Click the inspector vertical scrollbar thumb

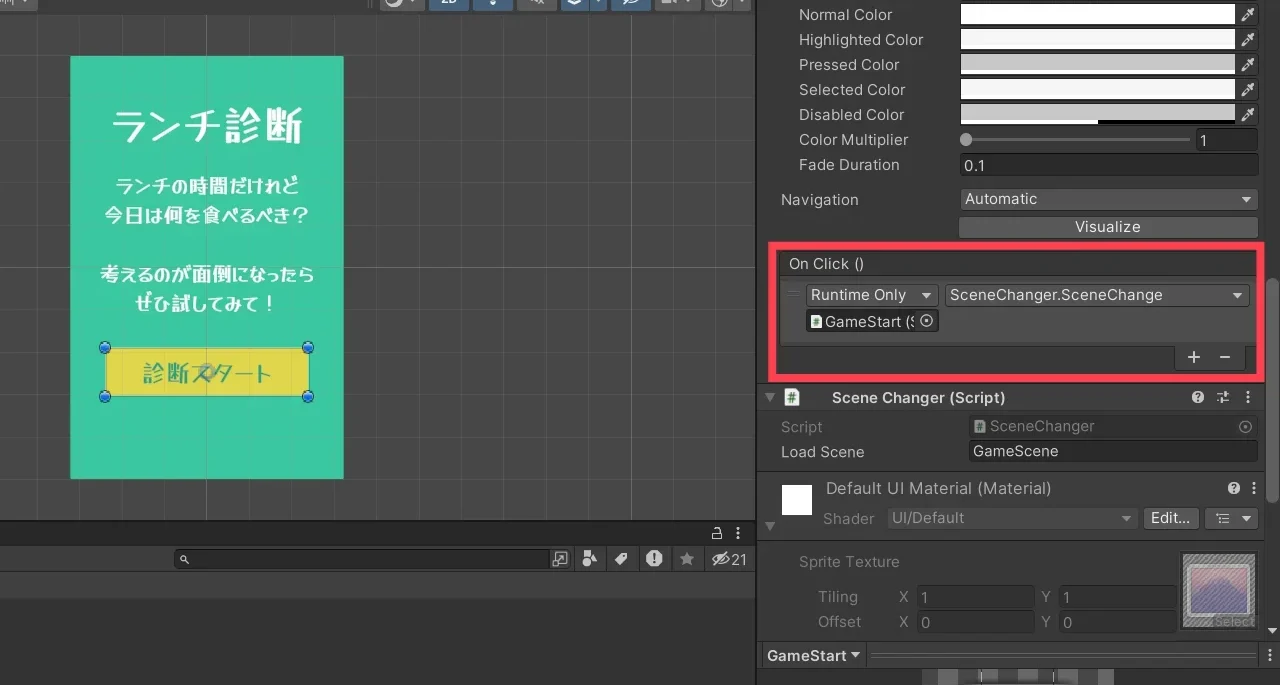(1272, 390)
